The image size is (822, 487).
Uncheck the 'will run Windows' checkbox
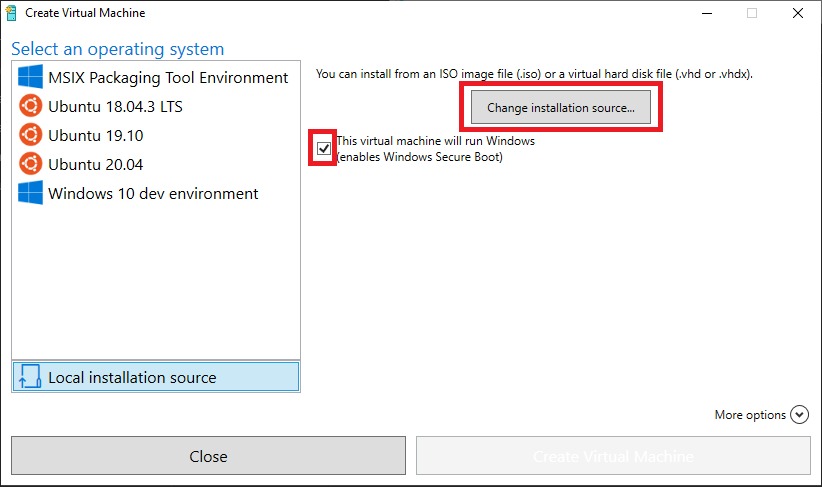click(x=323, y=149)
